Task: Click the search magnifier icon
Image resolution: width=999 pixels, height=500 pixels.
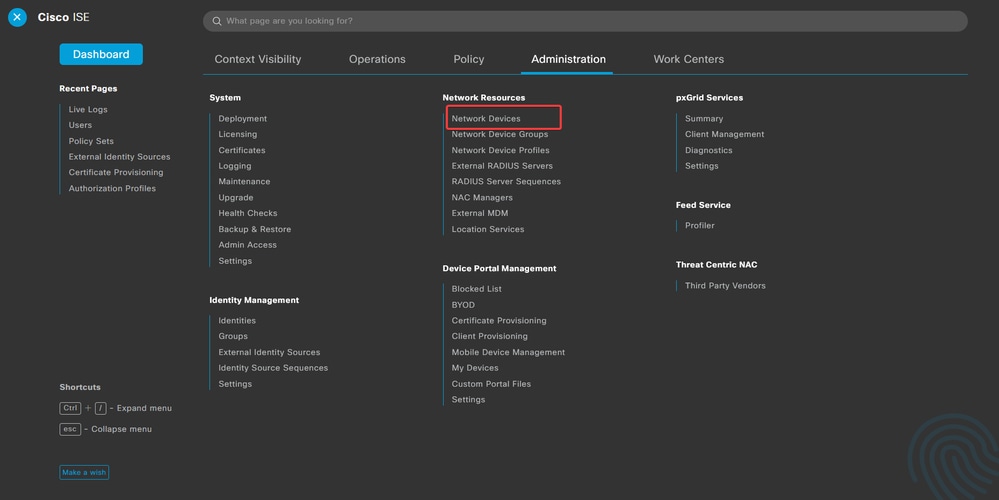Action: (217, 21)
